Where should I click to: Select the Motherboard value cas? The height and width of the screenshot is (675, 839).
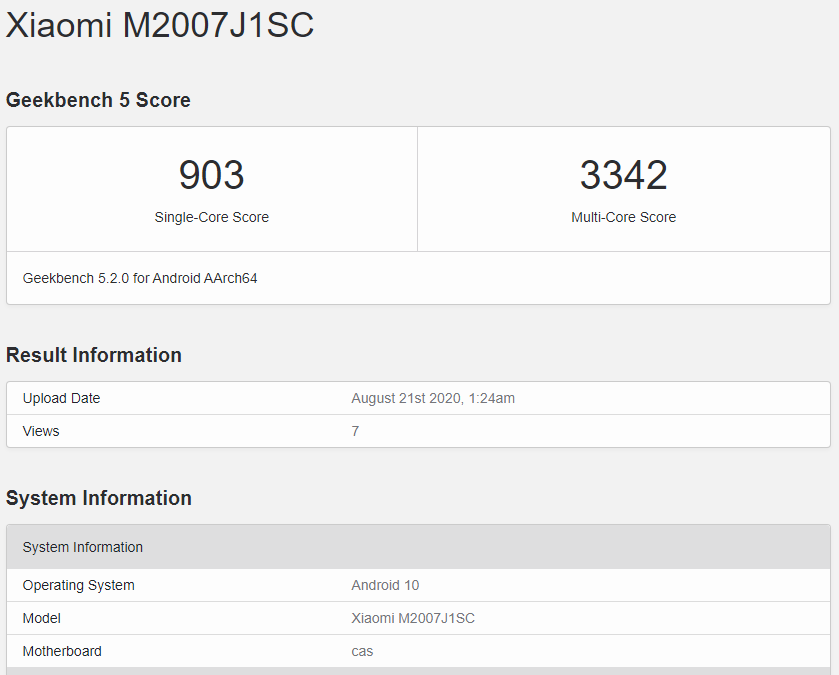362,651
